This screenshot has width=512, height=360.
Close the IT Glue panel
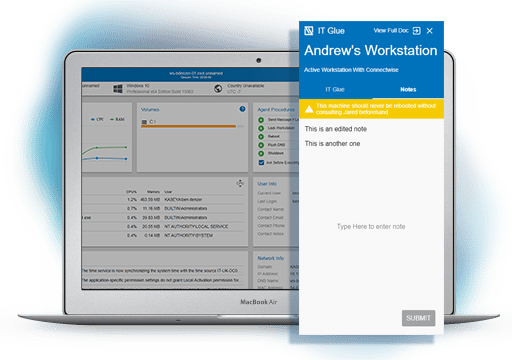tap(430, 31)
